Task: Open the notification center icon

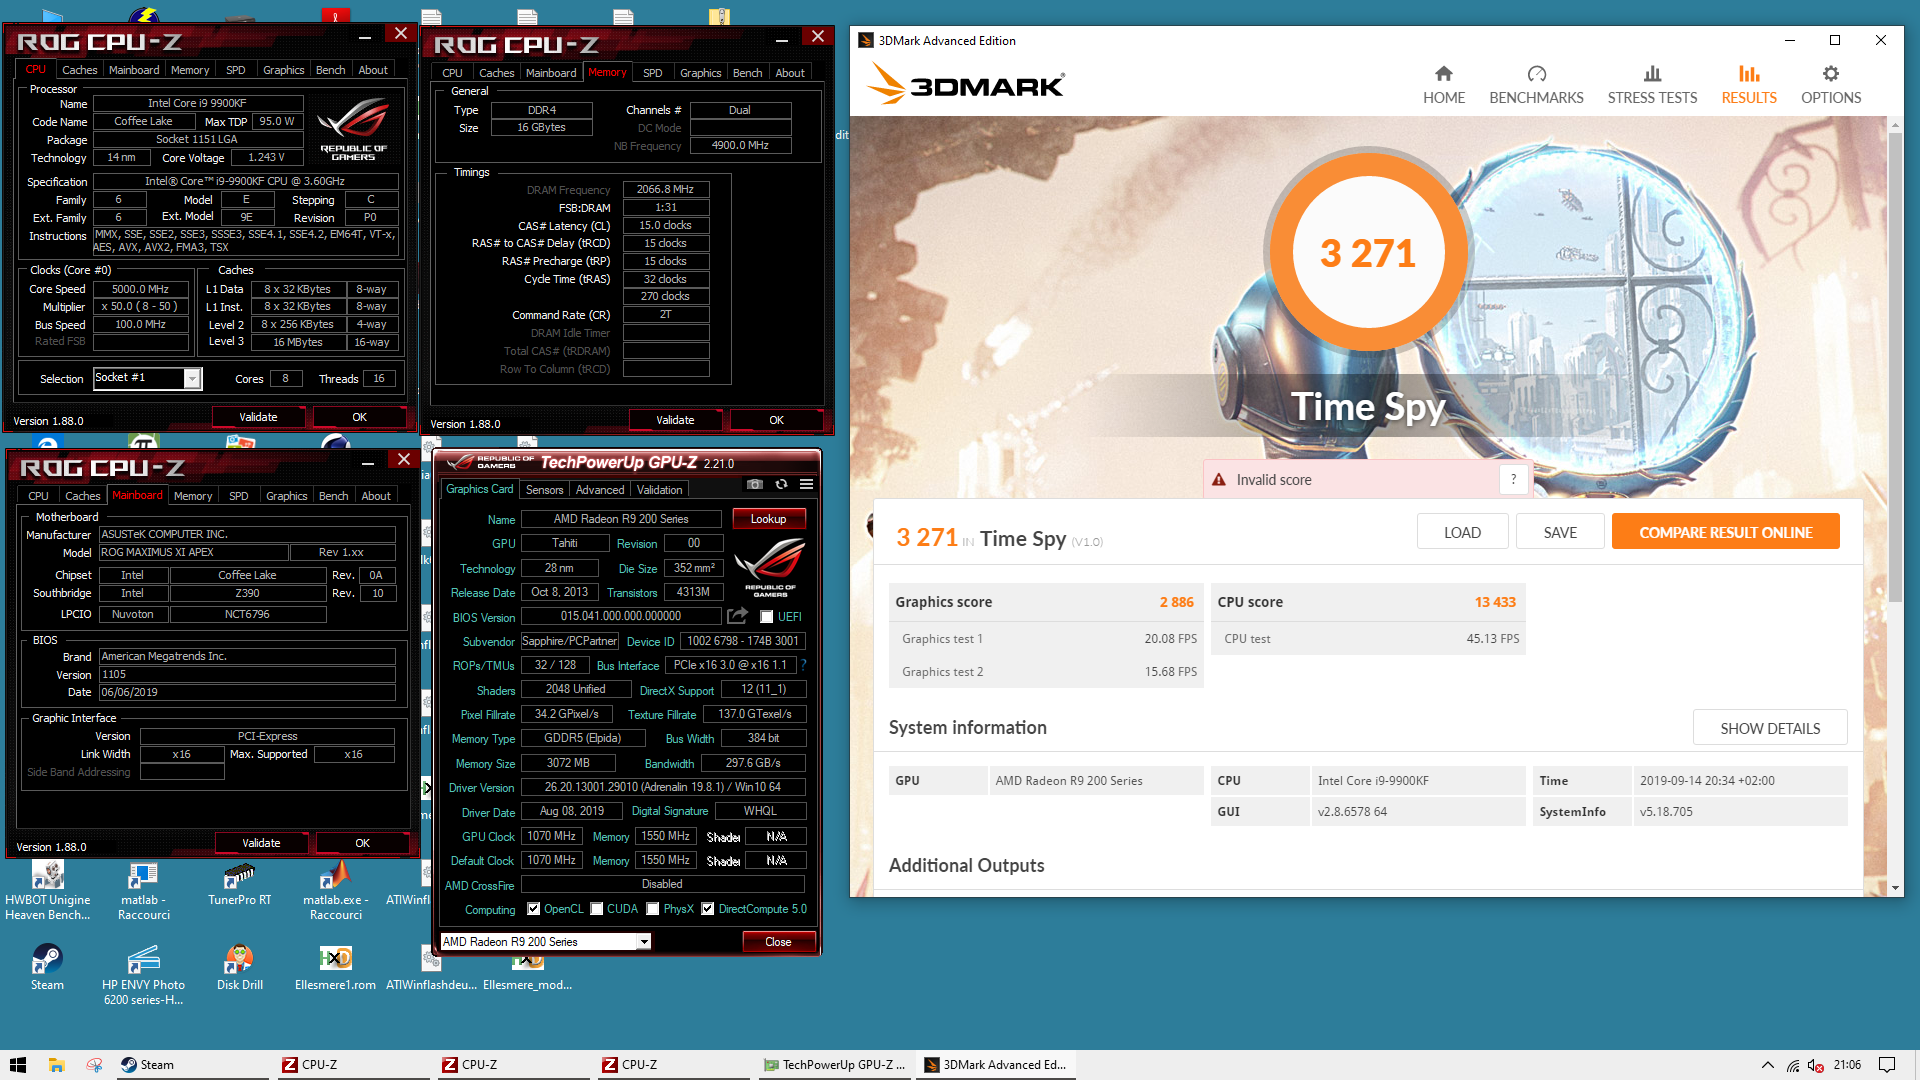Action: click(1887, 1065)
